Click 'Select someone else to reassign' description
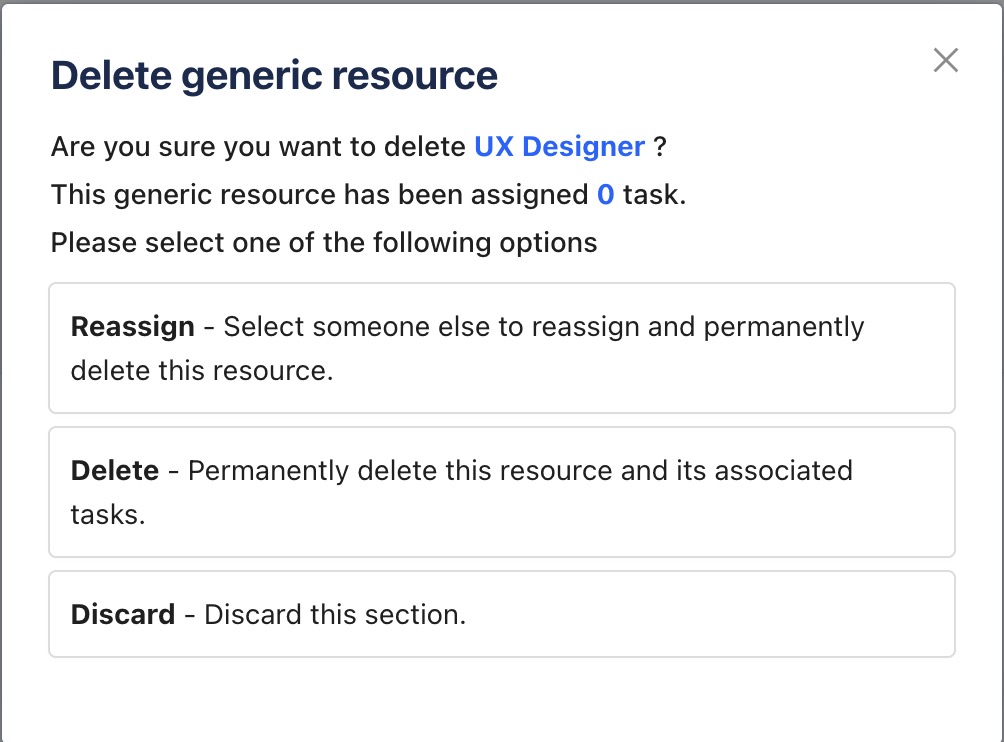 coord(543,327)
